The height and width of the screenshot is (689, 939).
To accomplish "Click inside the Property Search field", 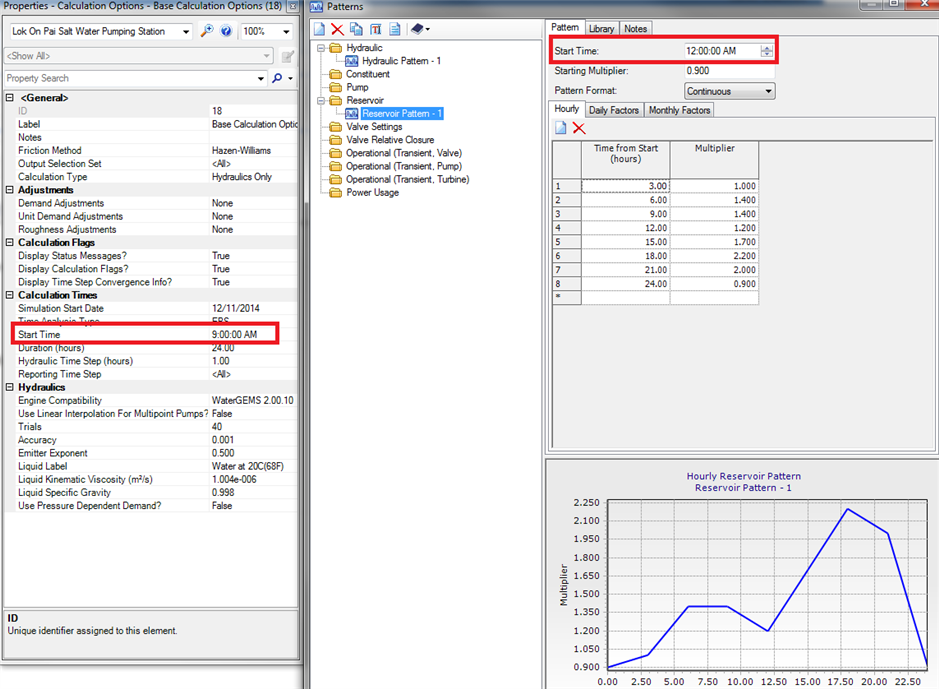I will 100,78.
